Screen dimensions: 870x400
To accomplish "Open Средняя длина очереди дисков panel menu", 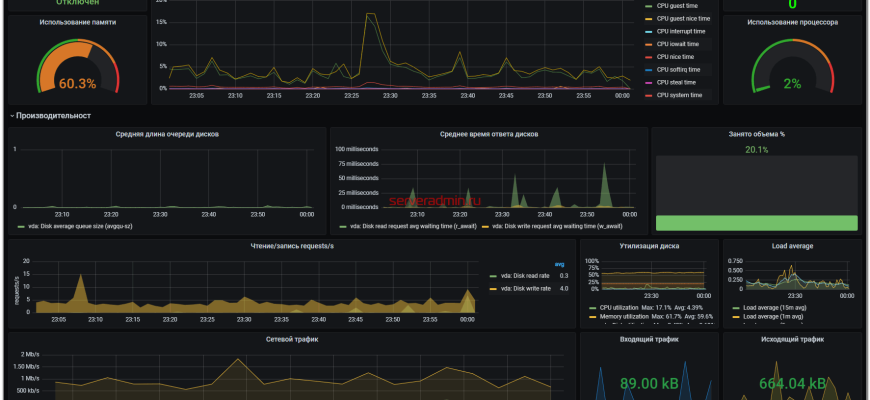I will click(167, 133).
